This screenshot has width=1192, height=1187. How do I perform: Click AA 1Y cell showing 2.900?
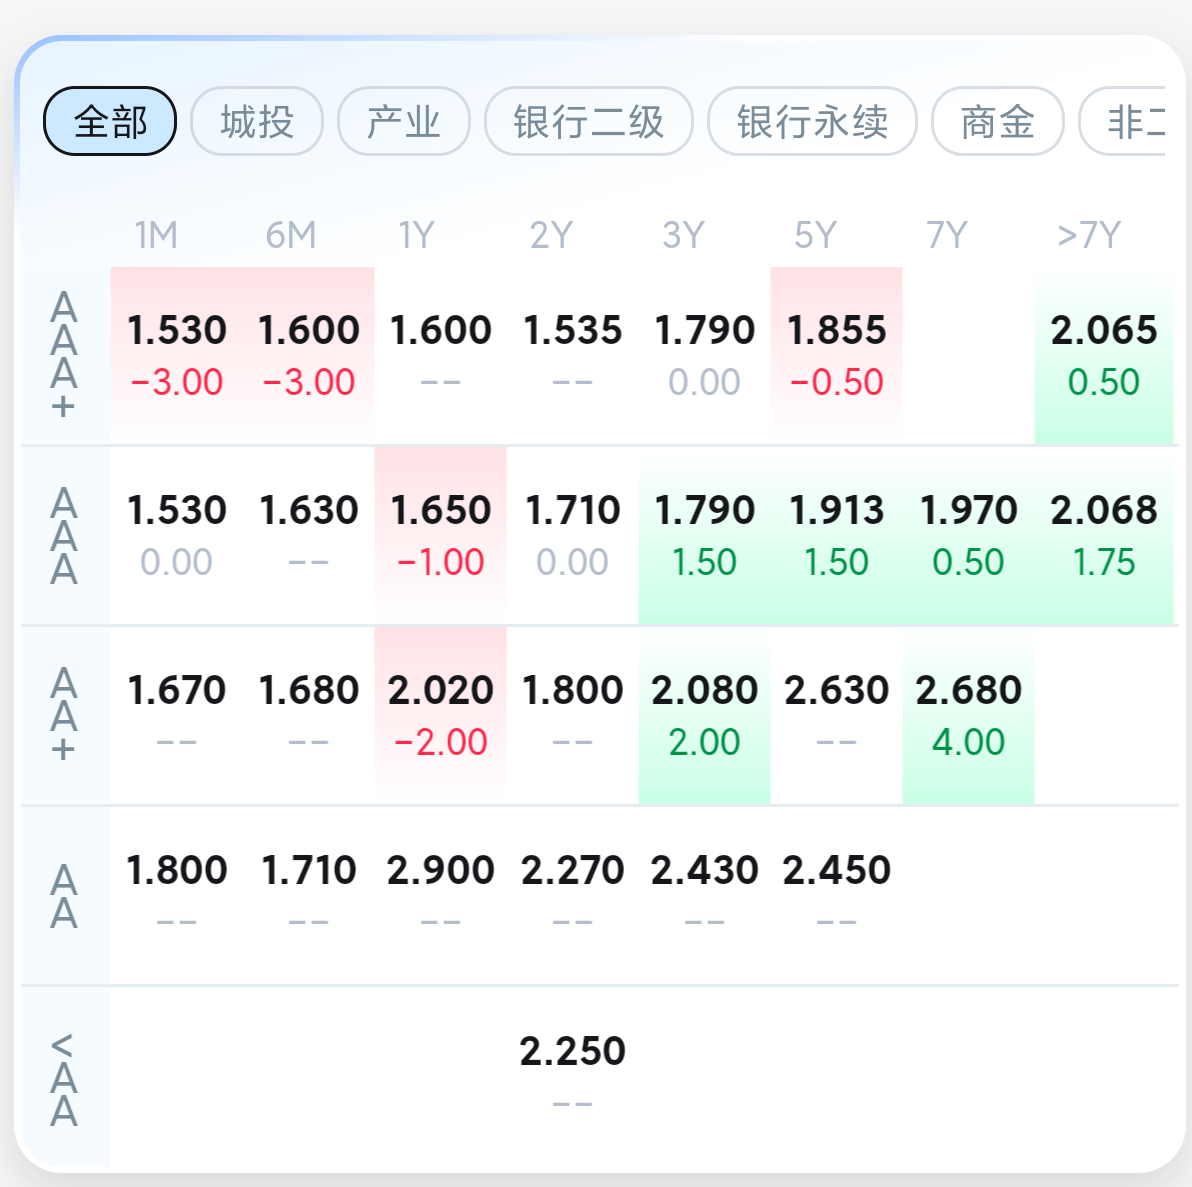coord(440,896)
